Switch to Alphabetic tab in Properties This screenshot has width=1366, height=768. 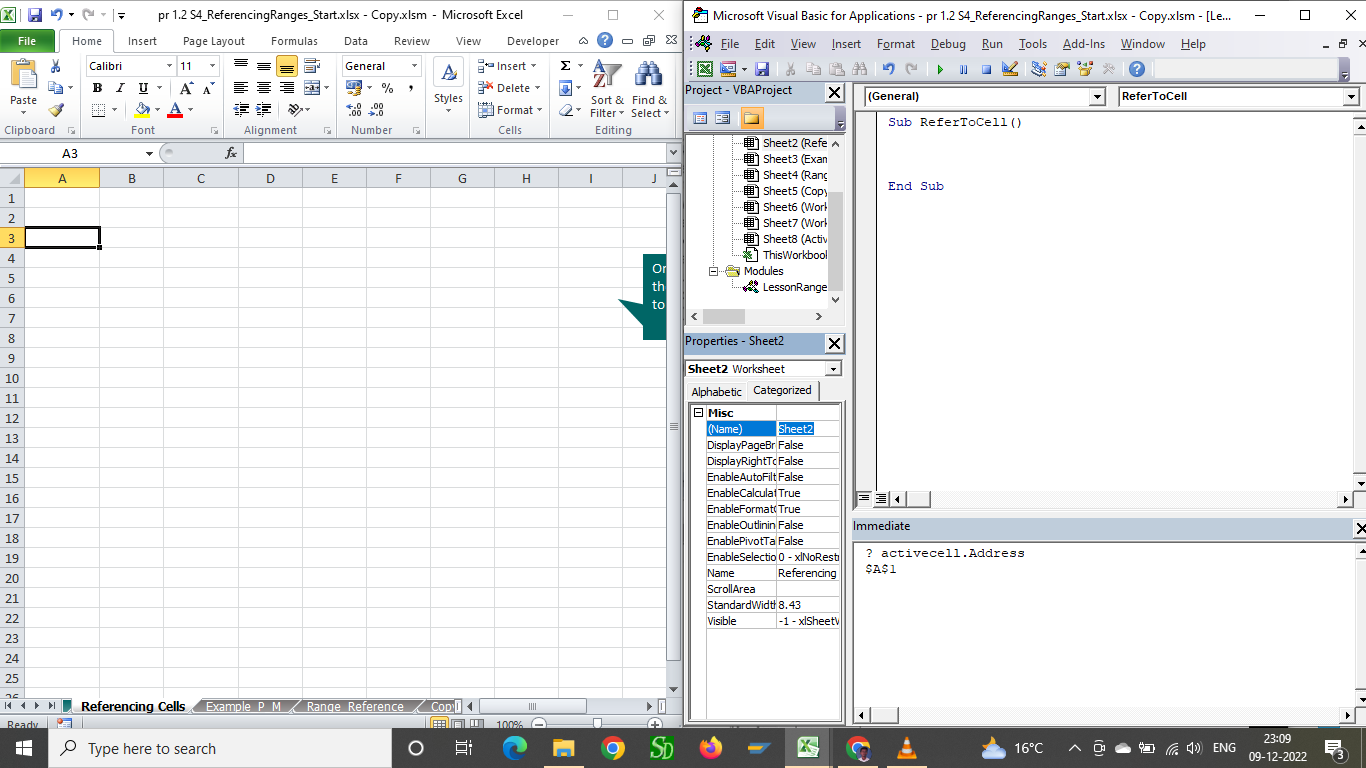coord(716,391)
